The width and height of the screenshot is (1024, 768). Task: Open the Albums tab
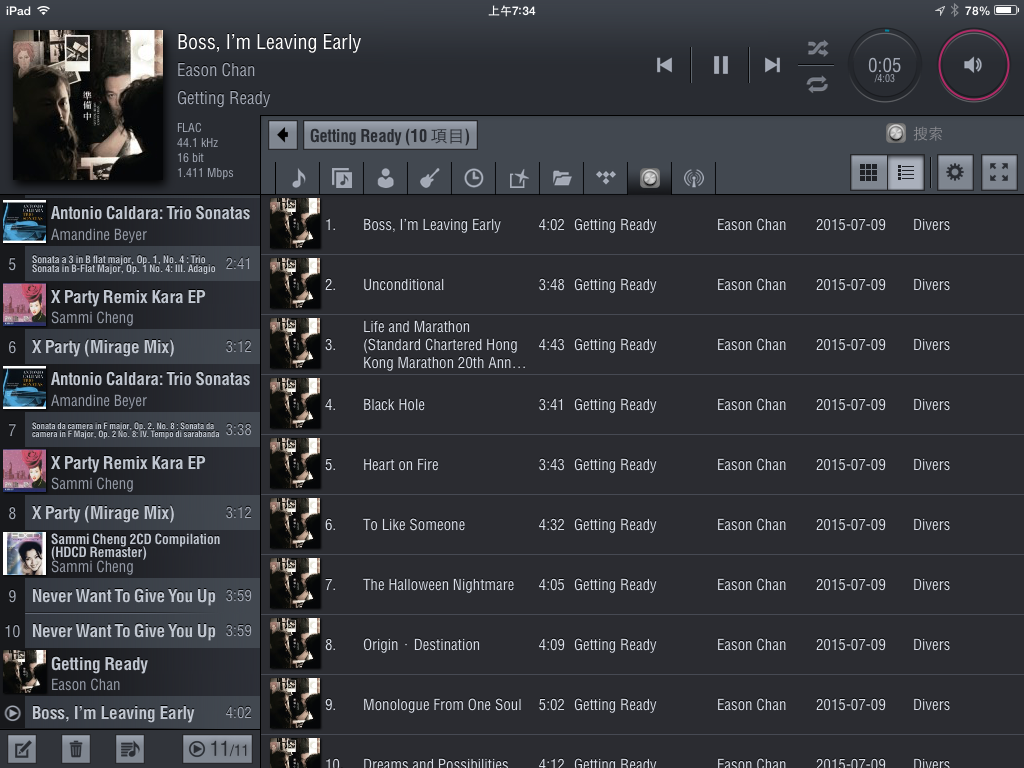(x=342, y=178)
